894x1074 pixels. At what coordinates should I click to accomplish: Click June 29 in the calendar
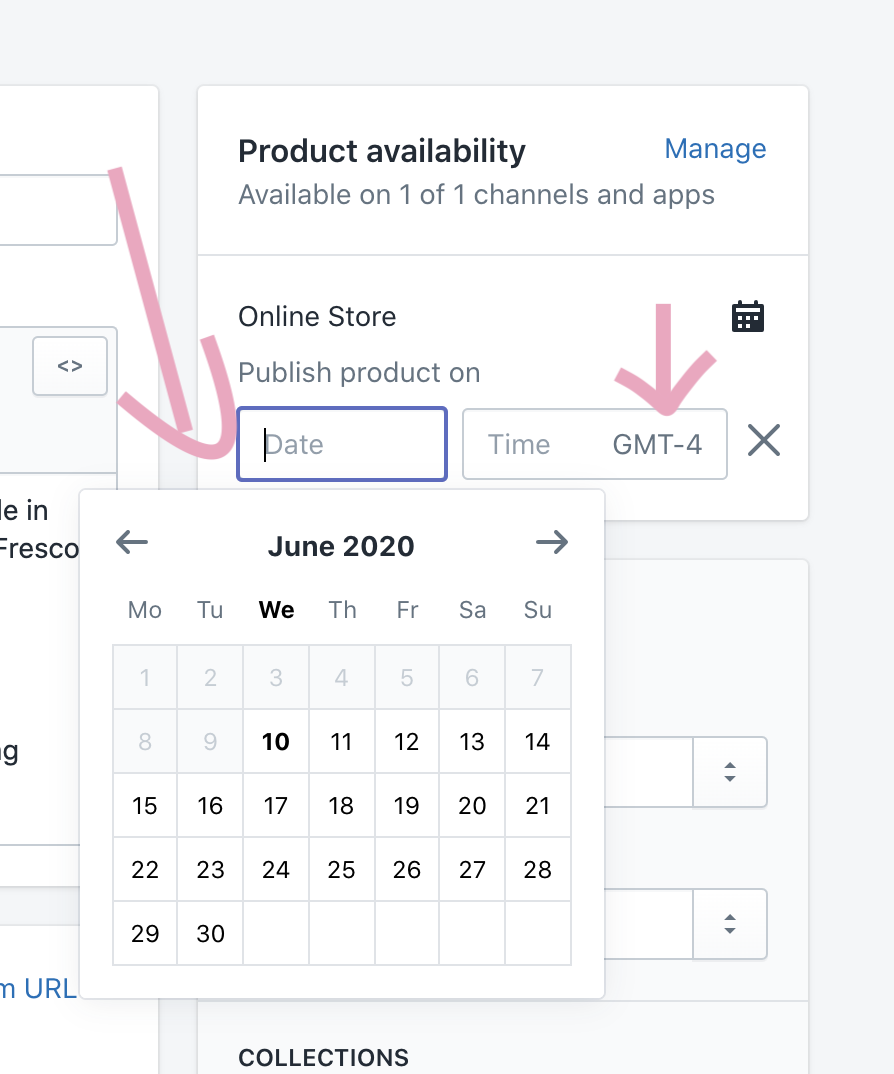tap(145, 934)
